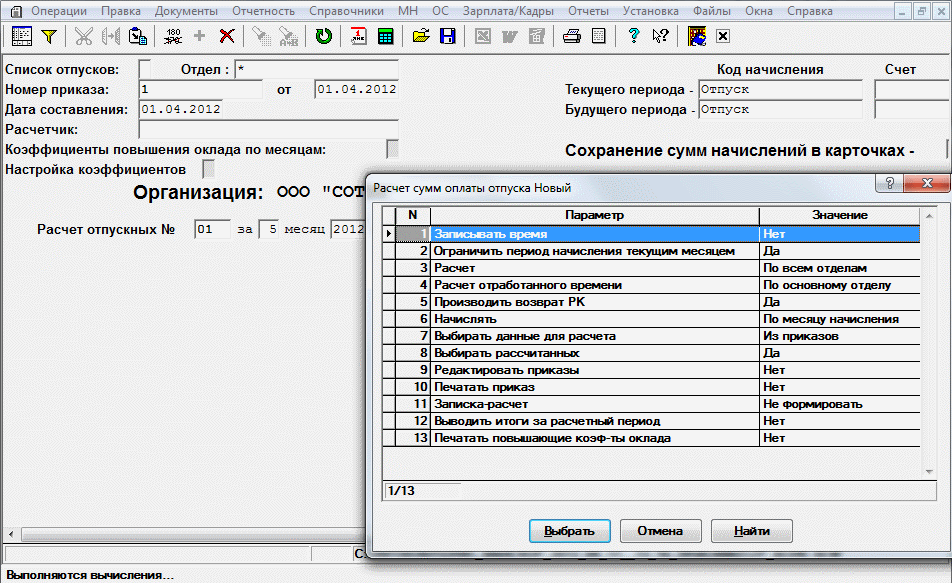Click the dialog list scroll-up arrow
The width and height of the screenshot is (952, 583).
coord(928,216)
